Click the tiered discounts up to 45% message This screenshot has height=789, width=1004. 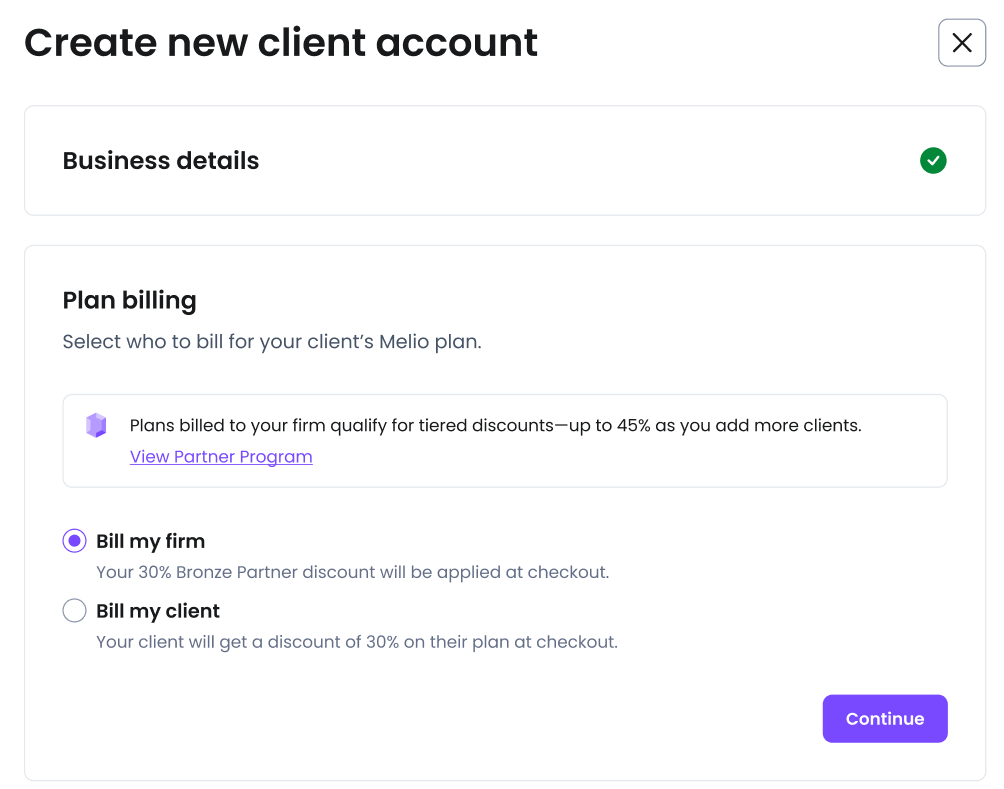pyautogui.click(x=495, y=426)
